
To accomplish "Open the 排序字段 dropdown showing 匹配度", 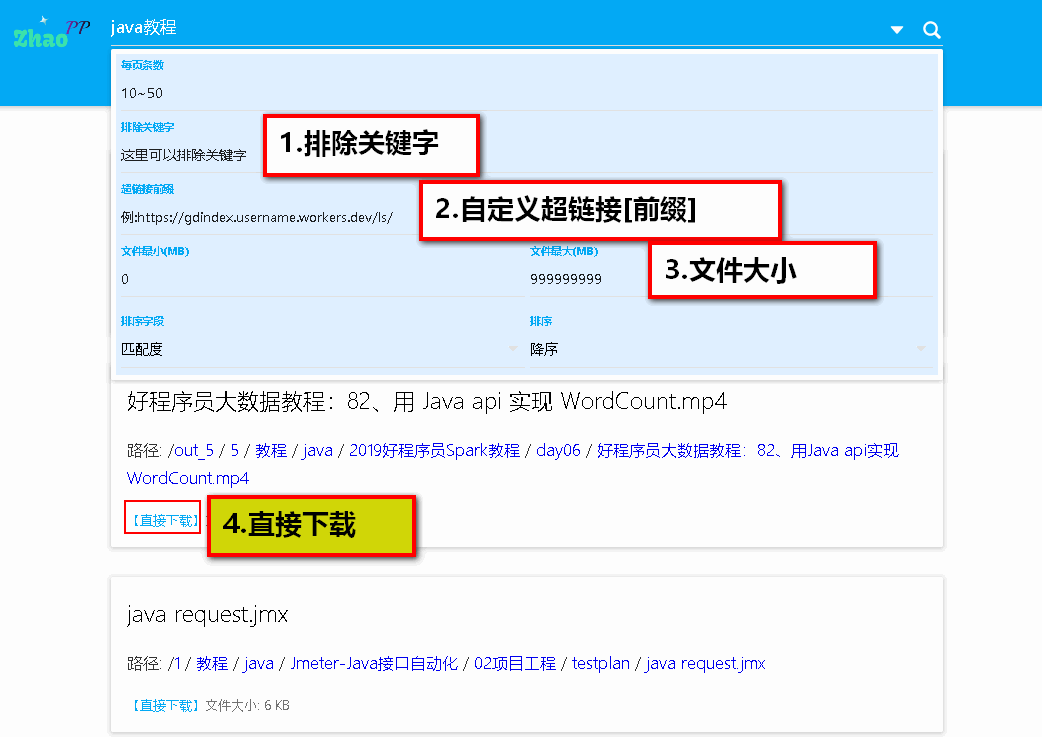I will 300,349.
